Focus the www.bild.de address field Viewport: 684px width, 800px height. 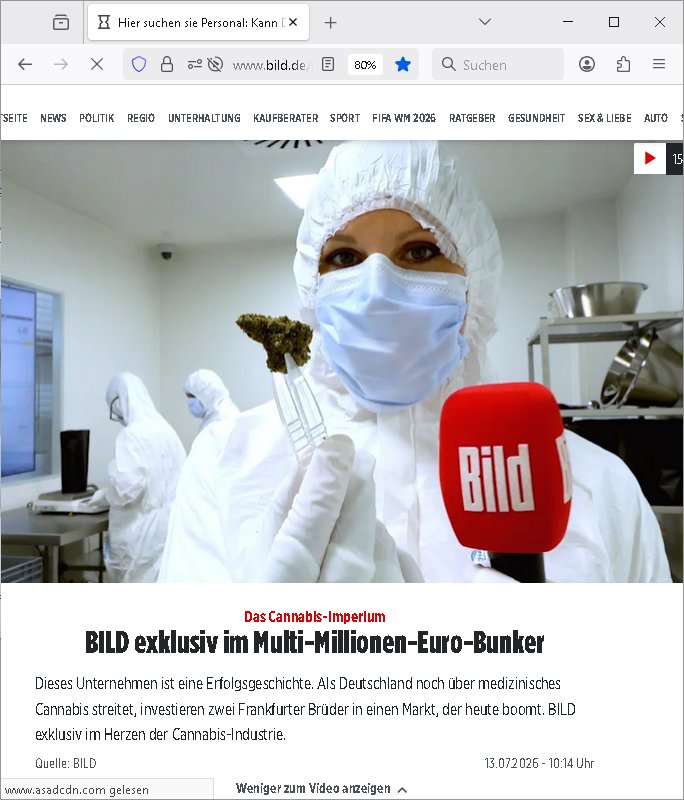tap(270, 65)
